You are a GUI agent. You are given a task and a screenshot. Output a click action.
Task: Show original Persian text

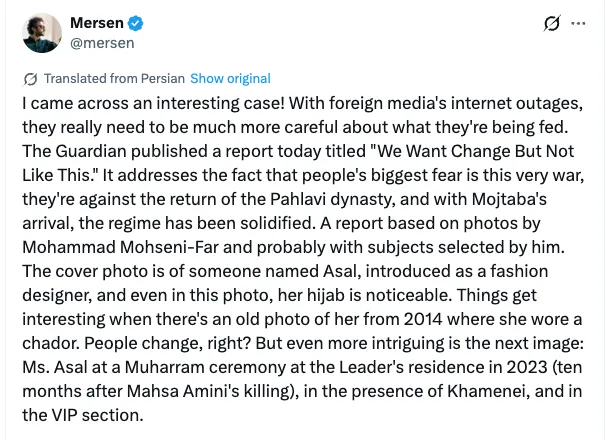click(x=230, y=79)
